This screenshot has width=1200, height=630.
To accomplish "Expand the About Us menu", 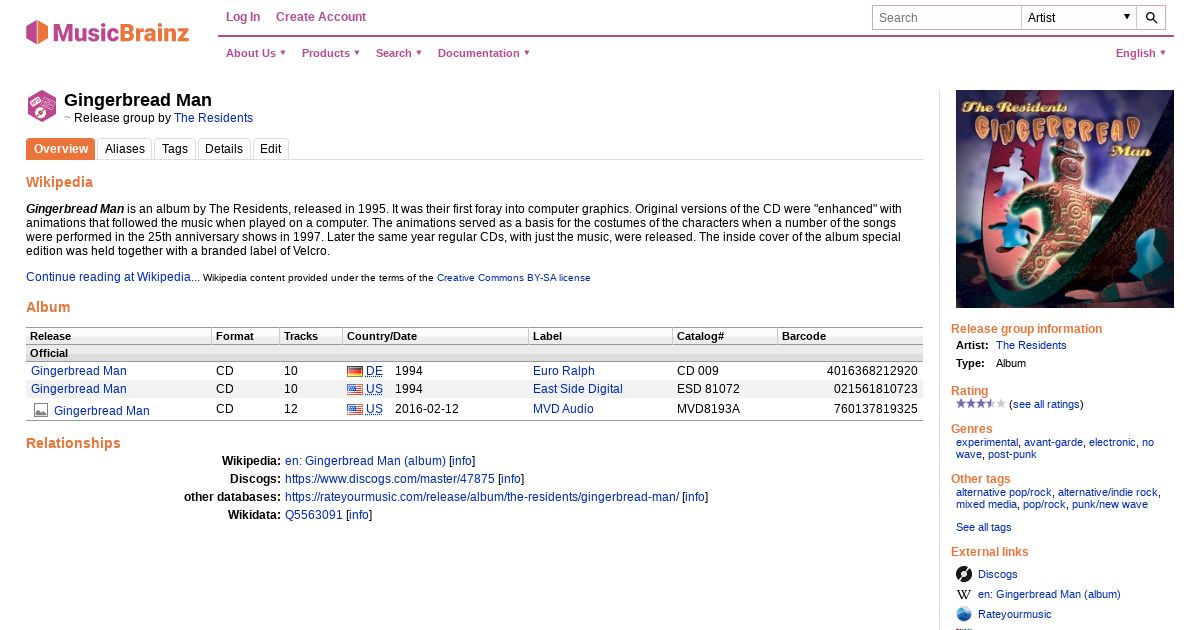I will [256, 53].
